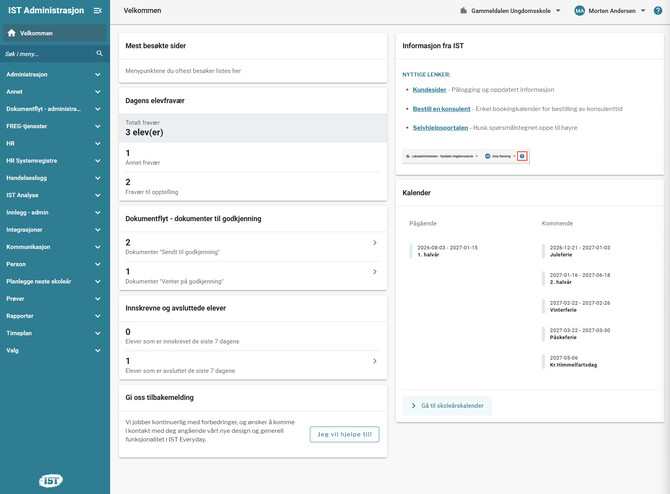This screenshot has height=494, width=670.
Task: Collapse the sidebar with the menu toggle icon
Action: [97, 11]
